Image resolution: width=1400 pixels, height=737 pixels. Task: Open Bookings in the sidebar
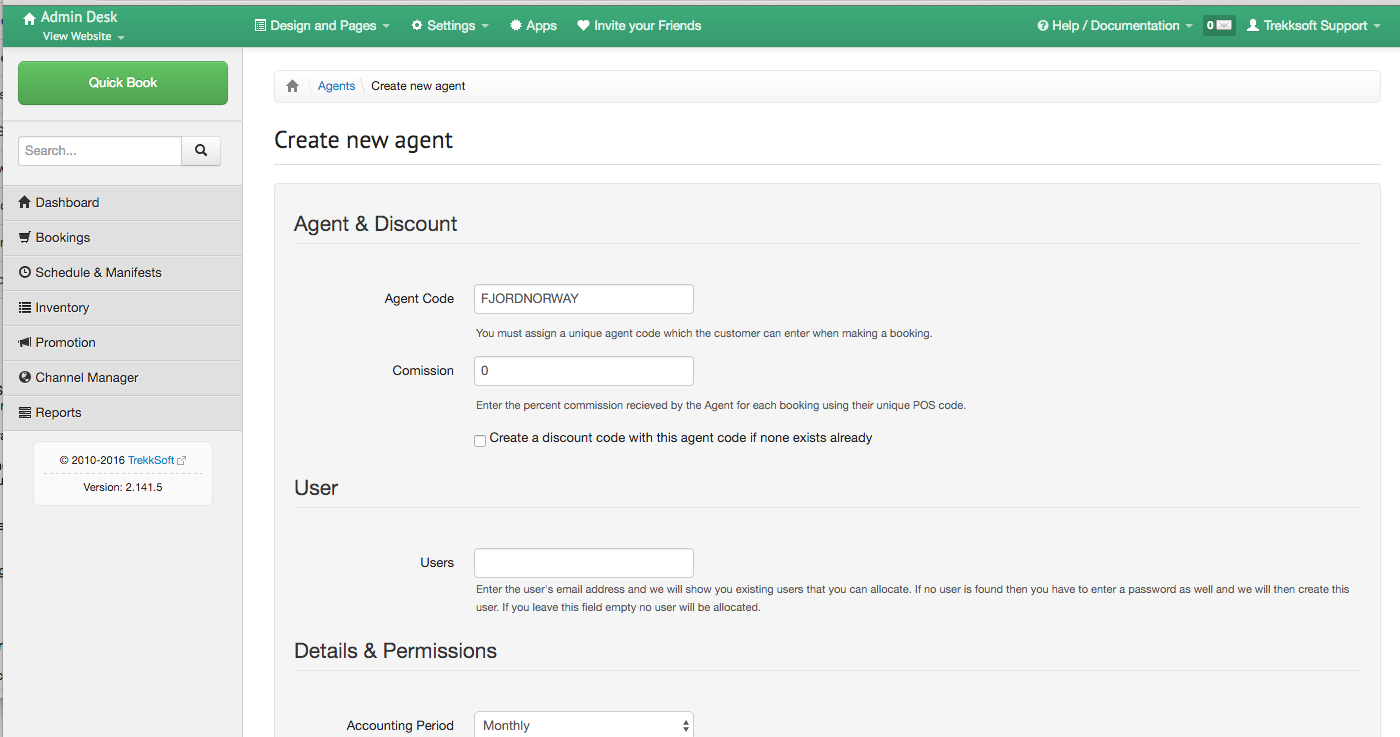coord(123,237)
